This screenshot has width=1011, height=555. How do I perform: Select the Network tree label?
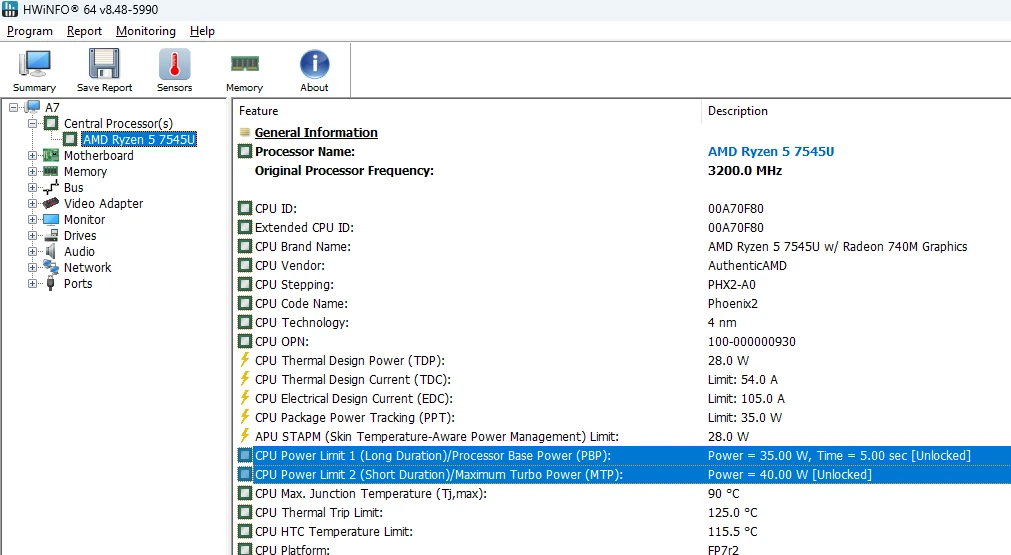click(x=87, y=268)
